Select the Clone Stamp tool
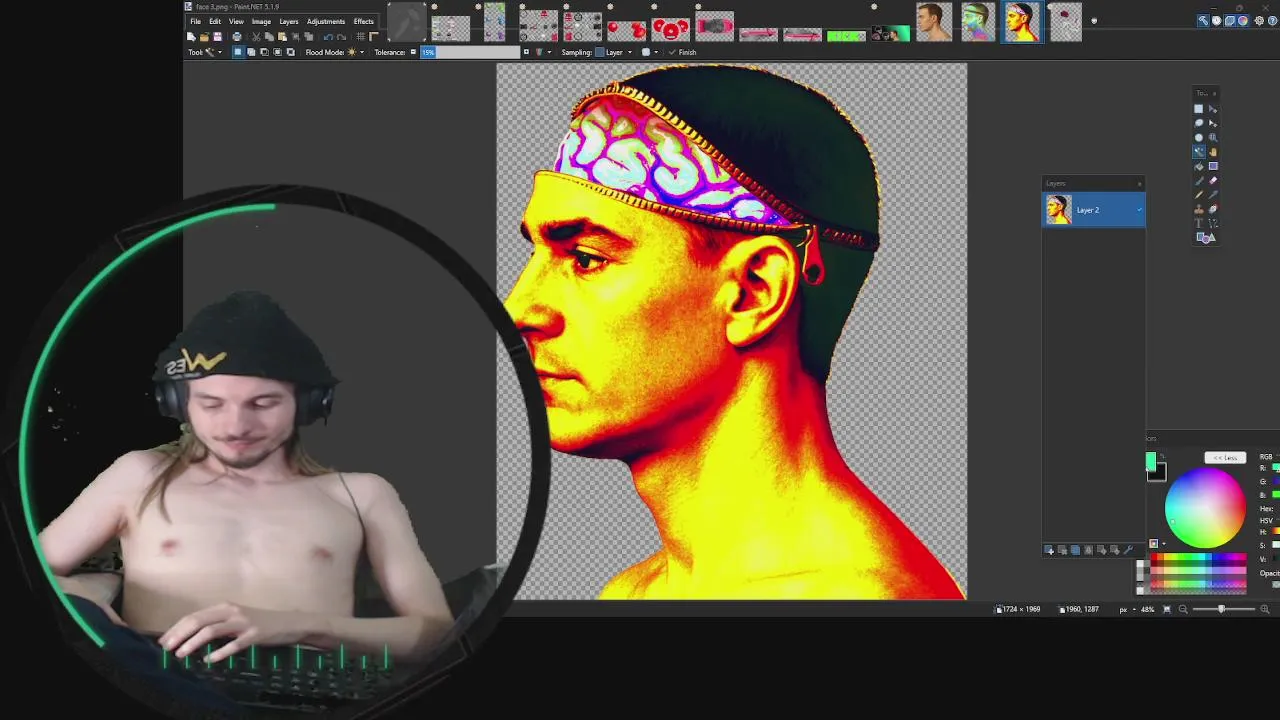The image size is (1280, 720). [1199, 209]
